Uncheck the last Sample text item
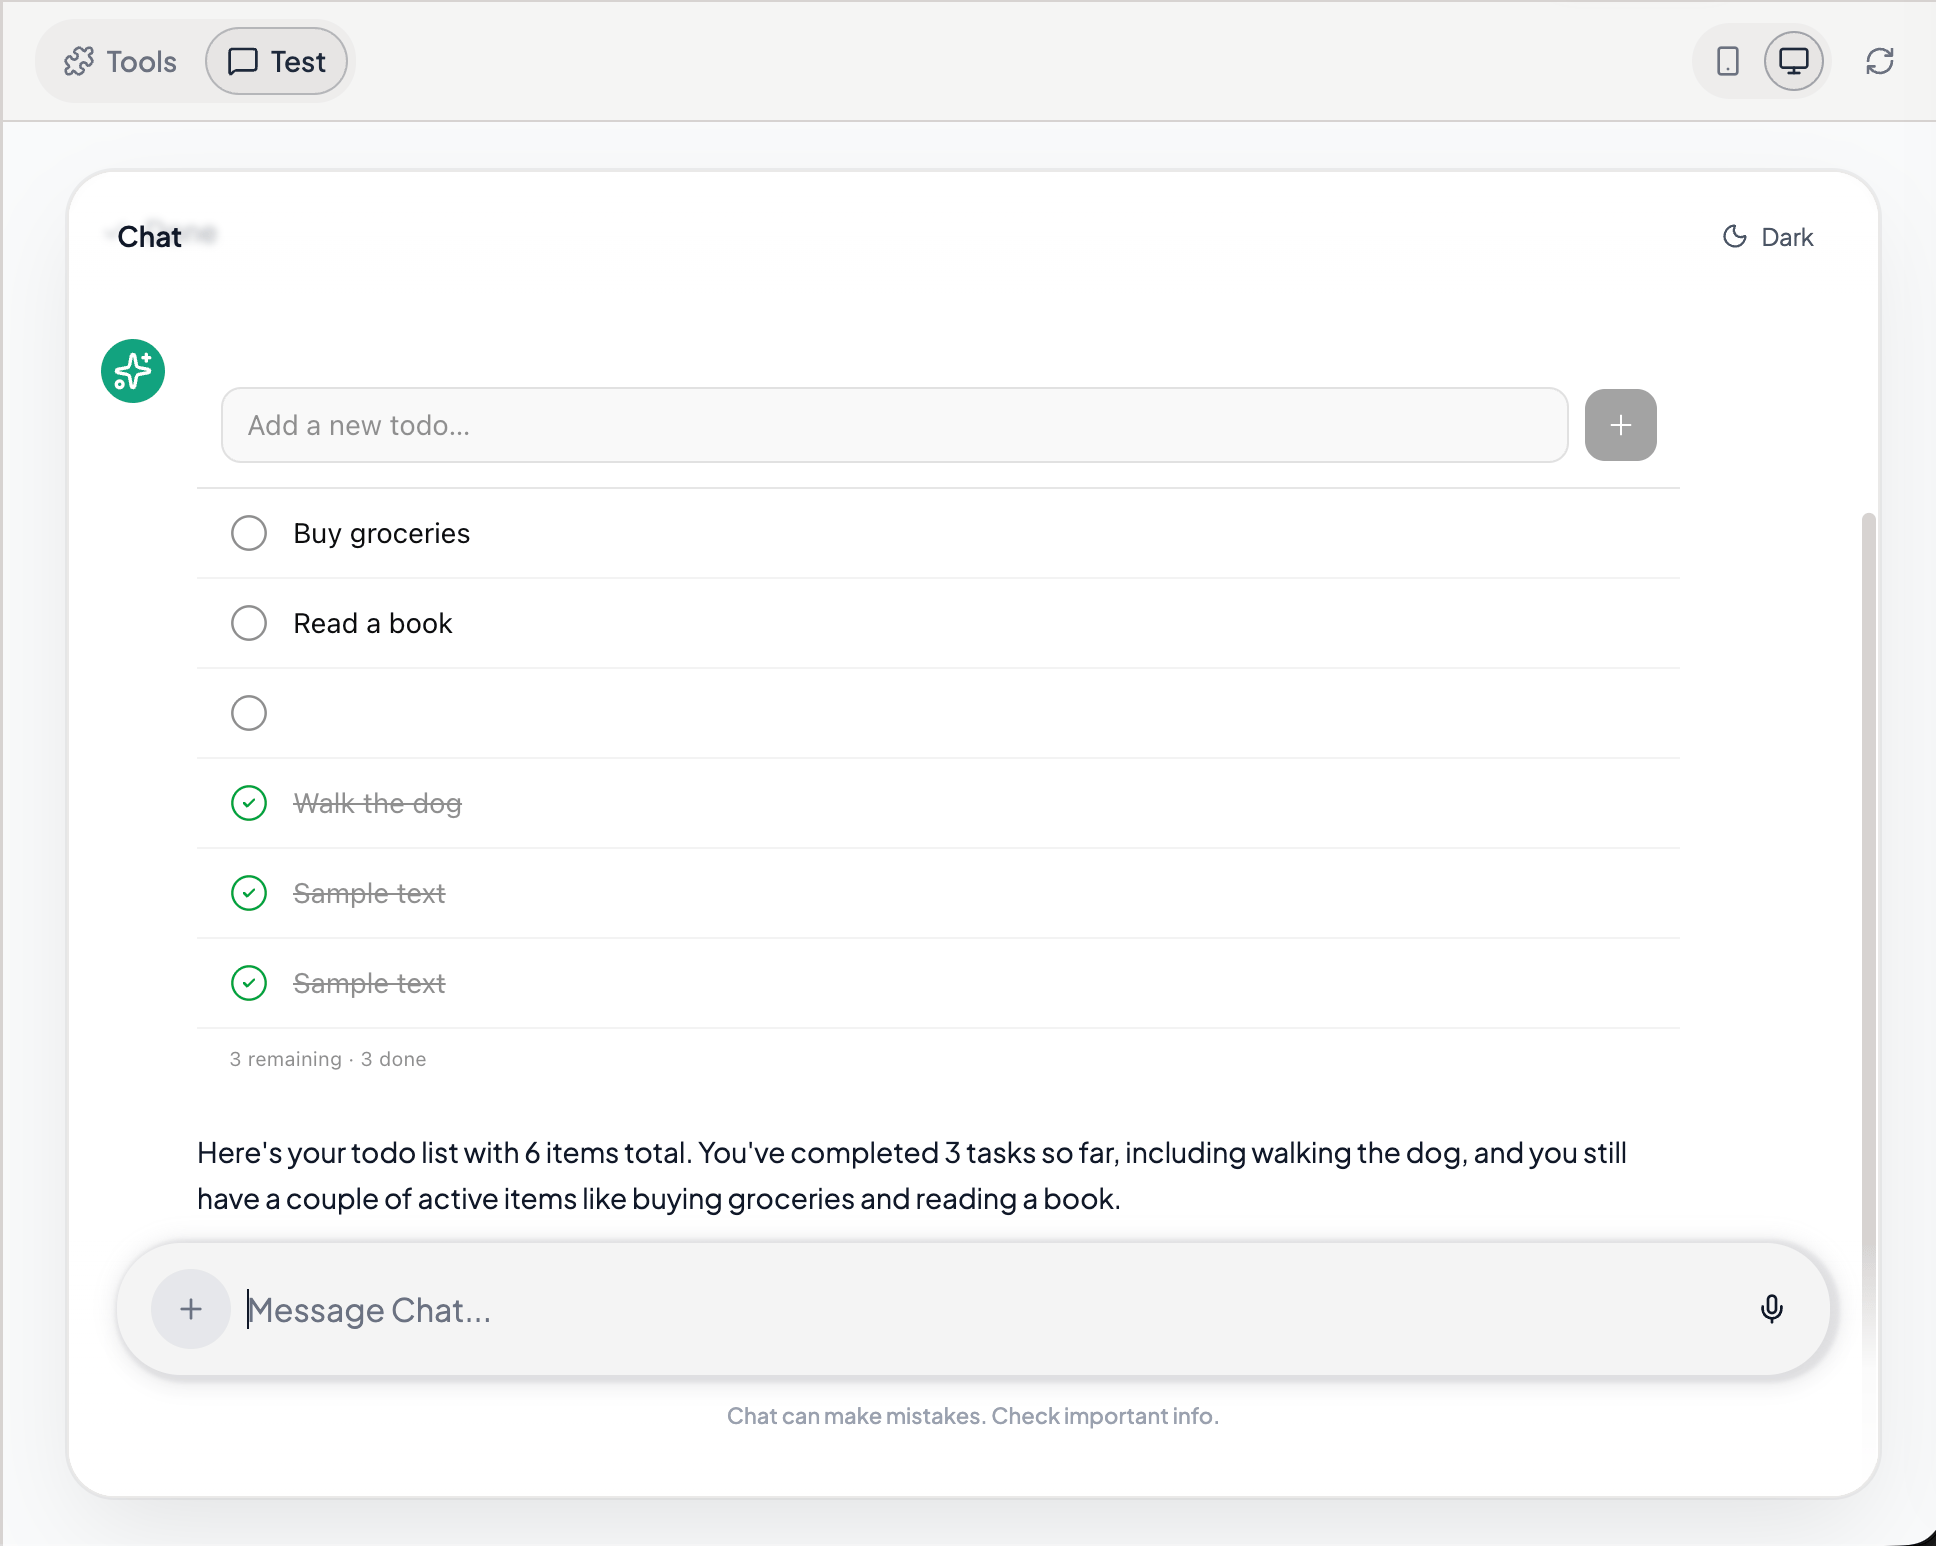This screenshot has width=1936, height=1546. pyautogui.click(x=249, y=983)
